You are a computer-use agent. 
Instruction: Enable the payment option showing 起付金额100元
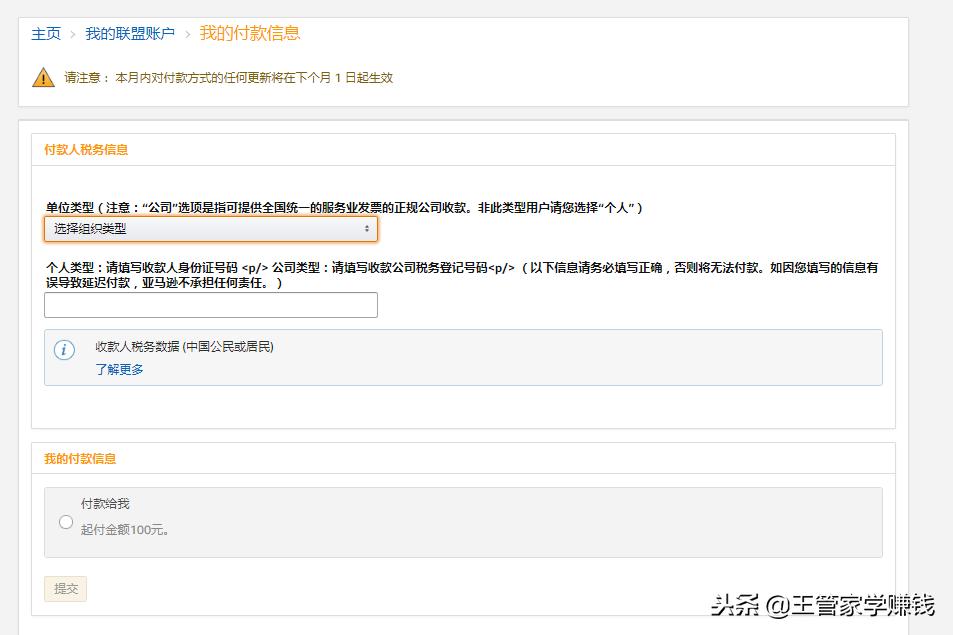(x=66, y=521)
